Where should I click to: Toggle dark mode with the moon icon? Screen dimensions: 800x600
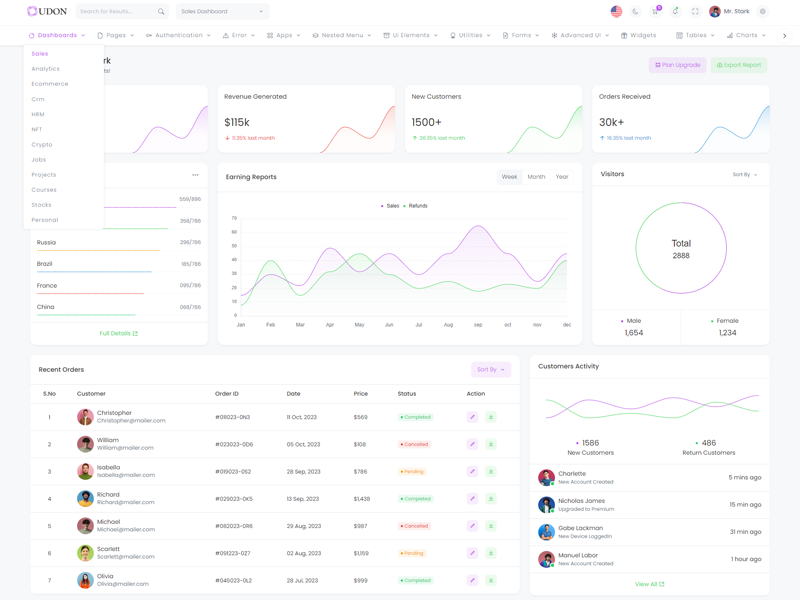coord(635,12)
